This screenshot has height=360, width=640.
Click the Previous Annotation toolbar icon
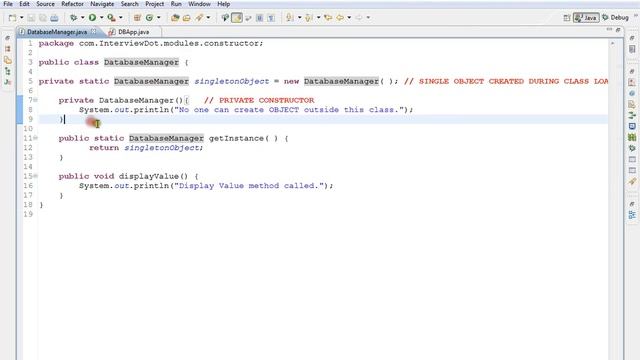(309, 18)
